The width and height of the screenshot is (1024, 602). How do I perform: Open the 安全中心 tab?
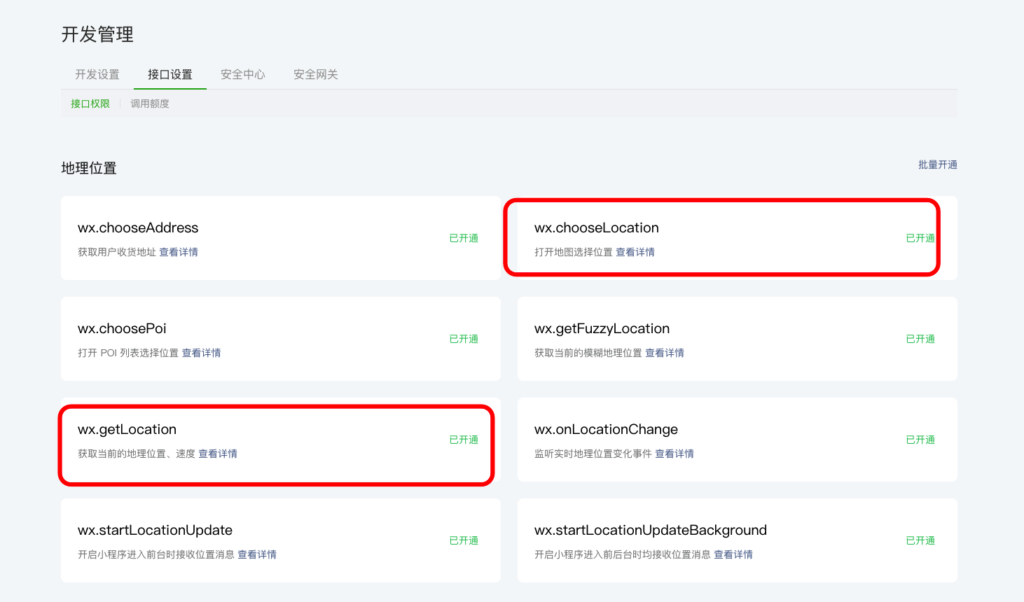point(243,75)
